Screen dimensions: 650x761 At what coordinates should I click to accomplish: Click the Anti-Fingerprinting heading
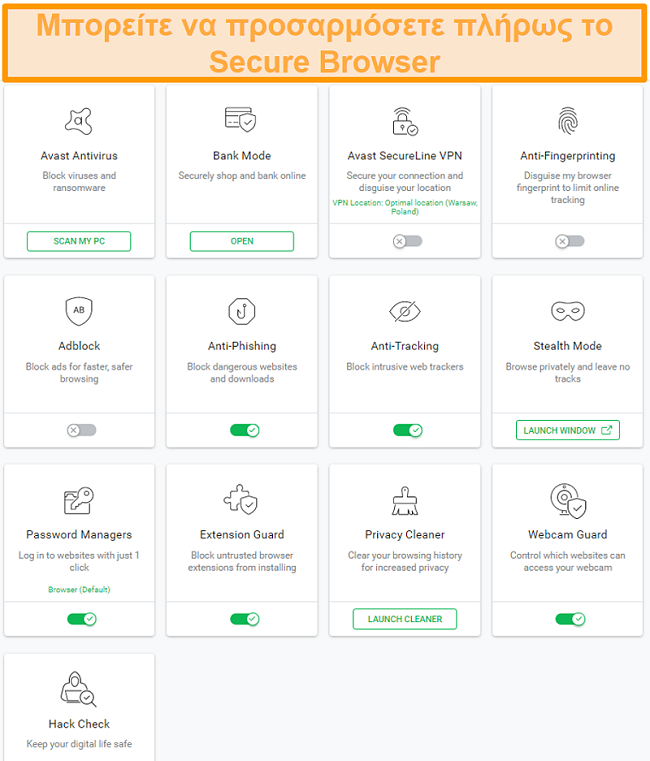click(x=567, y=156)
